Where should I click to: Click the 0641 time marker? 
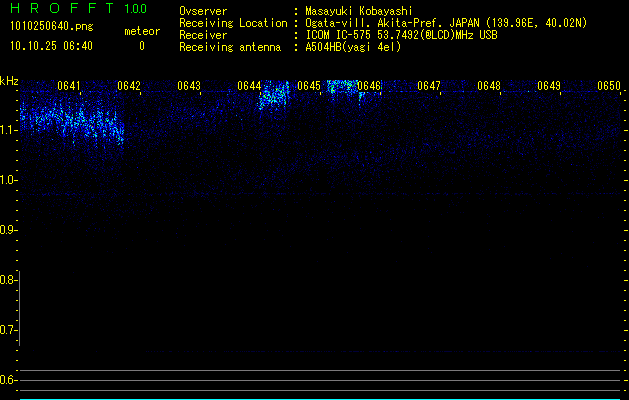click(69, 86)
